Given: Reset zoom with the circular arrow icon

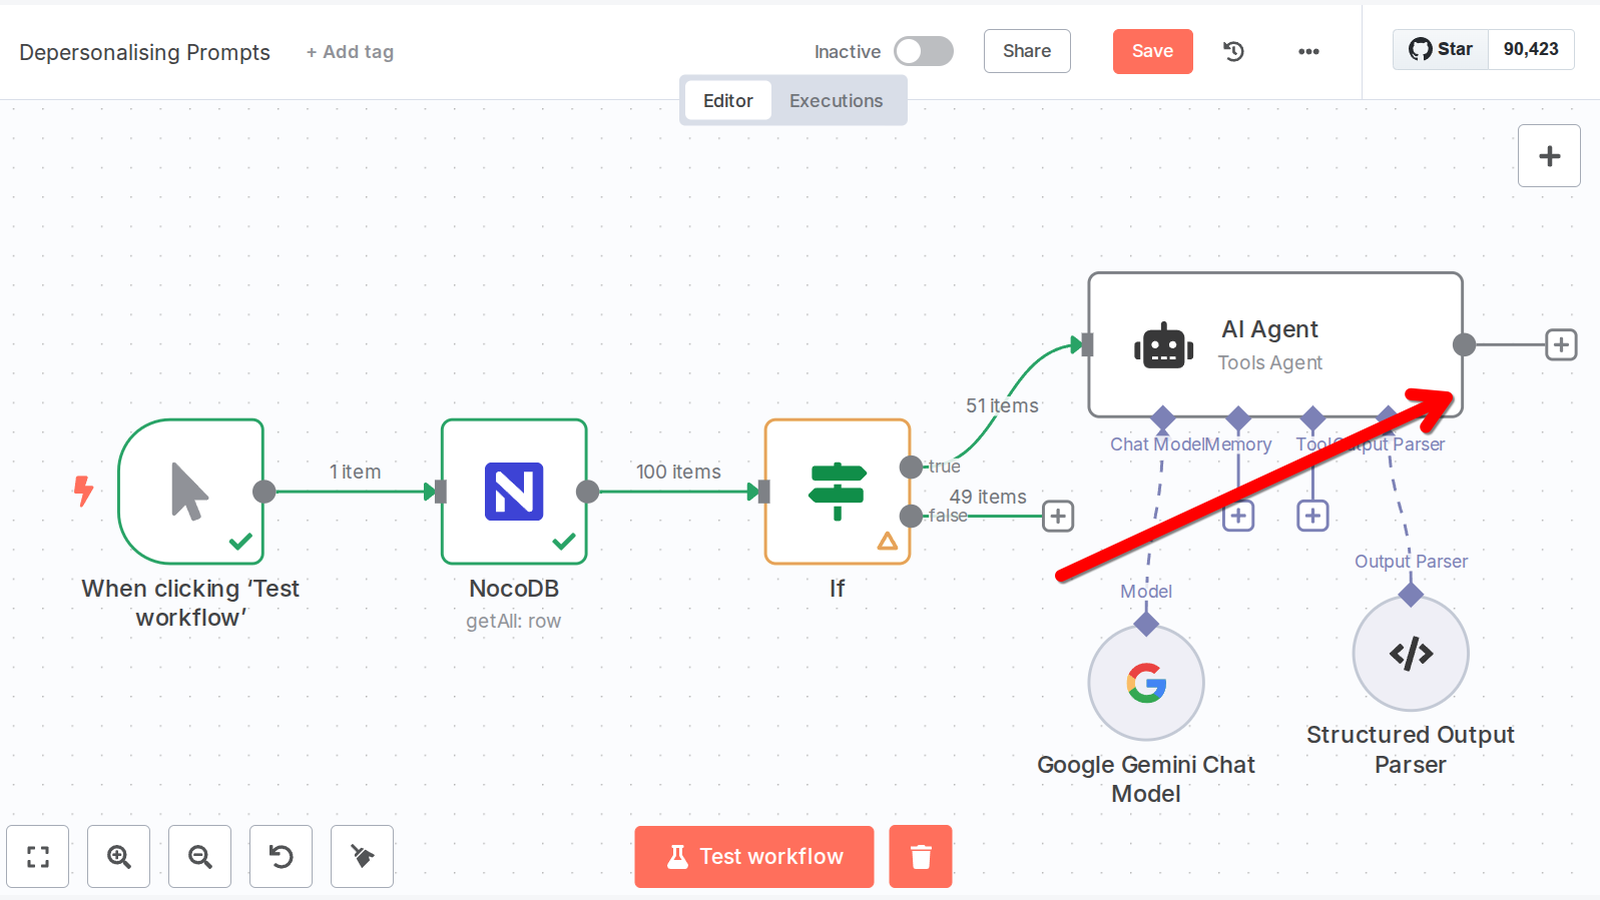Looking at the screenshot, I should pyautogui.click(x=281, y=857).
